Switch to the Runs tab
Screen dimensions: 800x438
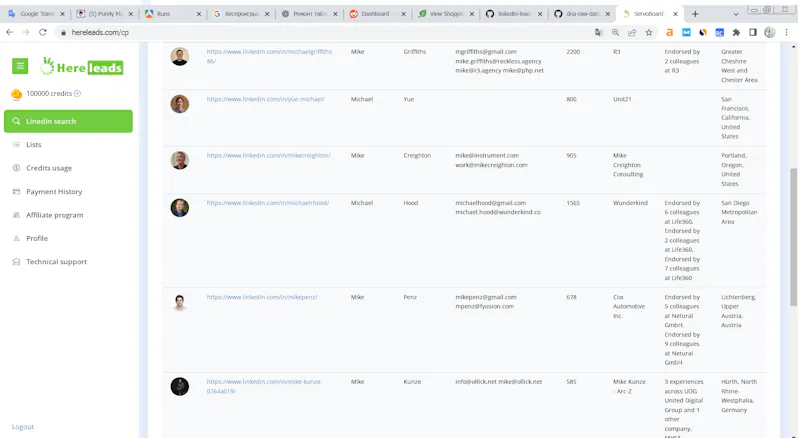(x=172, y=14)
